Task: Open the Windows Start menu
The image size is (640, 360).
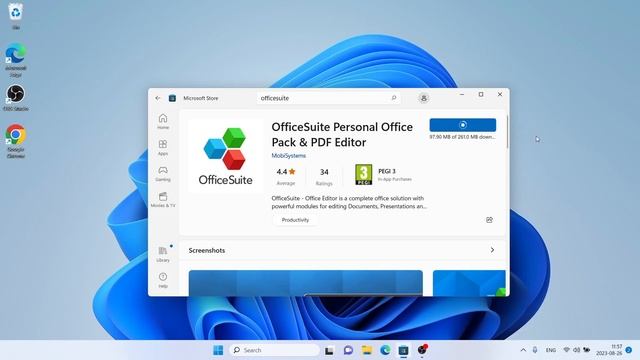Action: 218,350
